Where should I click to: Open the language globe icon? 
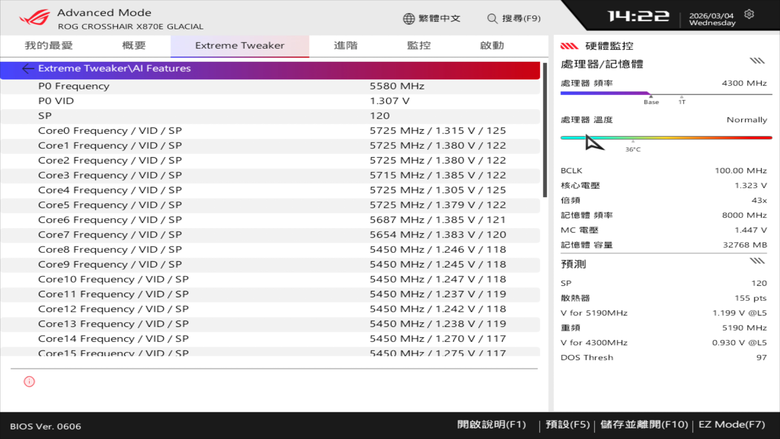click(408, 18)
